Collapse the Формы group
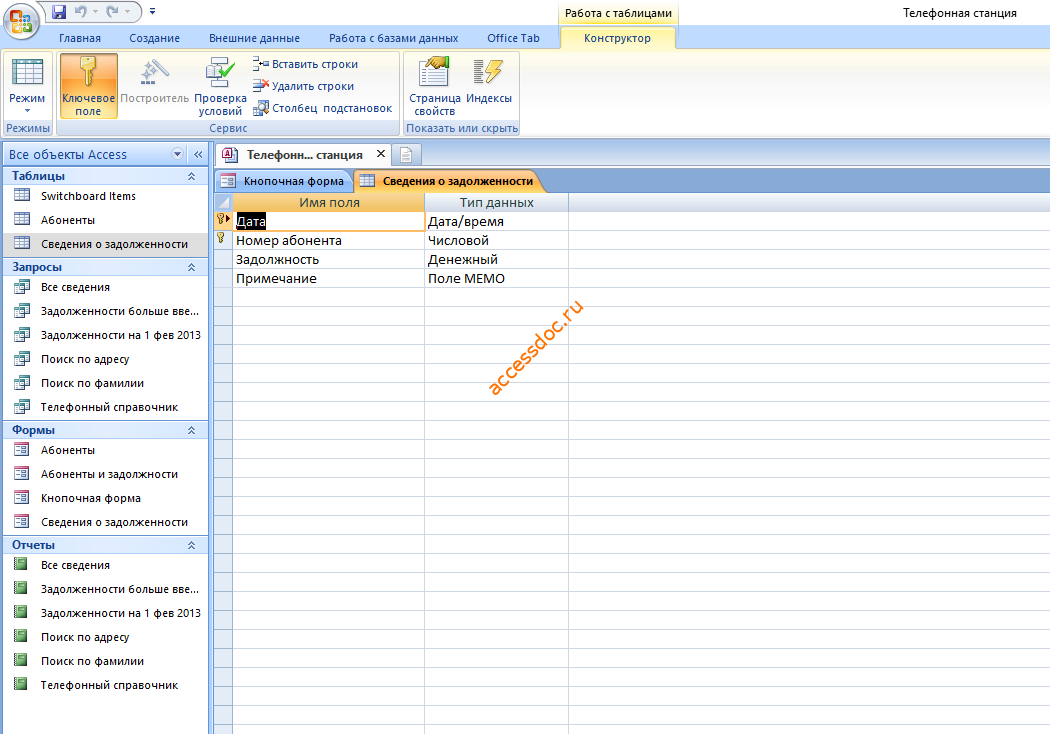Screen dimensions: 1050x734 click(x=192, y=430)
